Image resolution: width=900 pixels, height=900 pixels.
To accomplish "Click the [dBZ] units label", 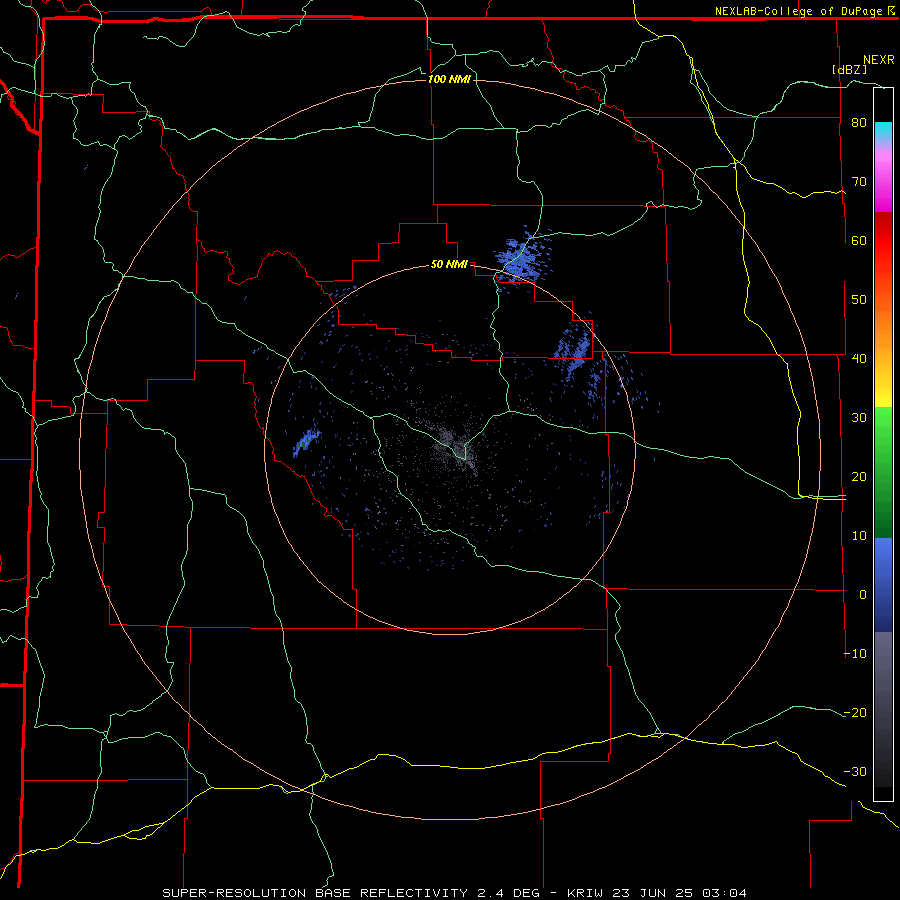I will click(849, 69).
